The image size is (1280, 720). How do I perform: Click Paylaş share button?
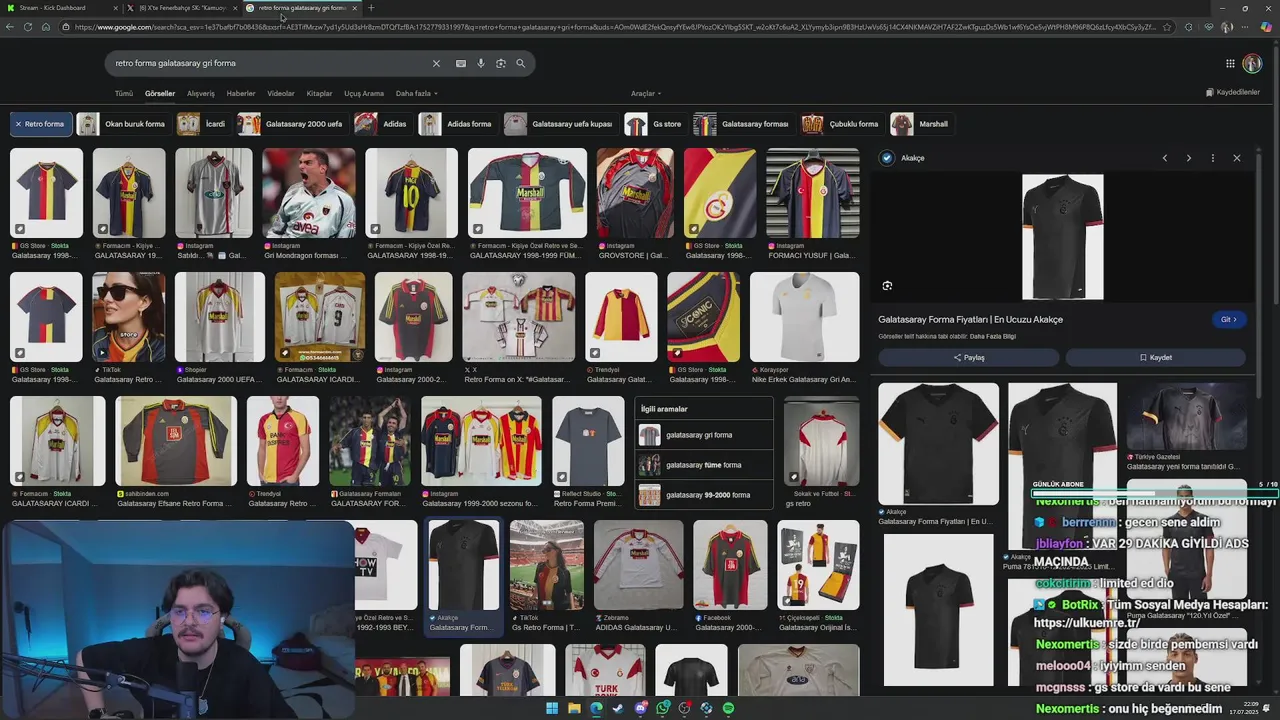pyautogui.click(x=969, y=357)
